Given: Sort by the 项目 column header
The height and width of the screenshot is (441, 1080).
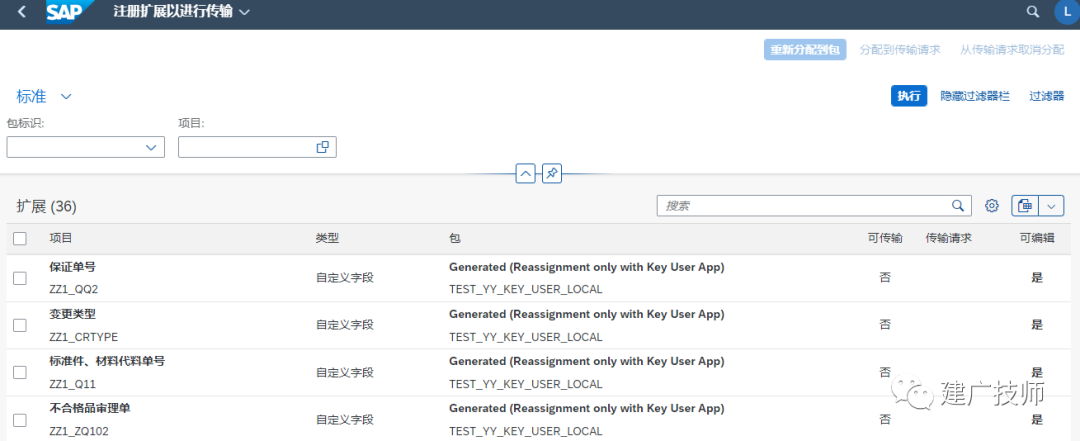Looking at the screenshot, I should [61, 238].
